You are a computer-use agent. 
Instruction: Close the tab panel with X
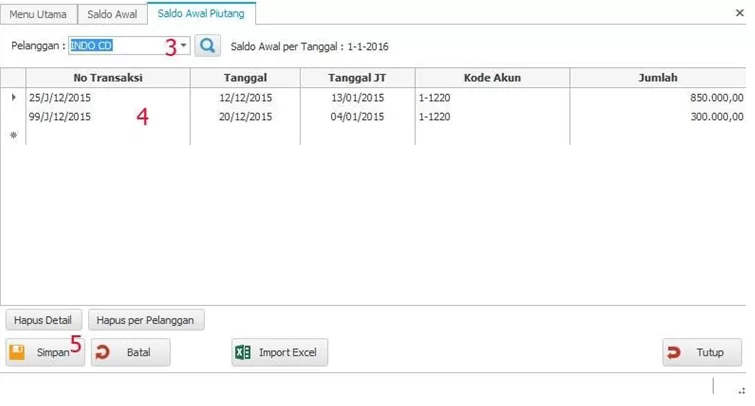pyautogui.click(x=740, y=13)
